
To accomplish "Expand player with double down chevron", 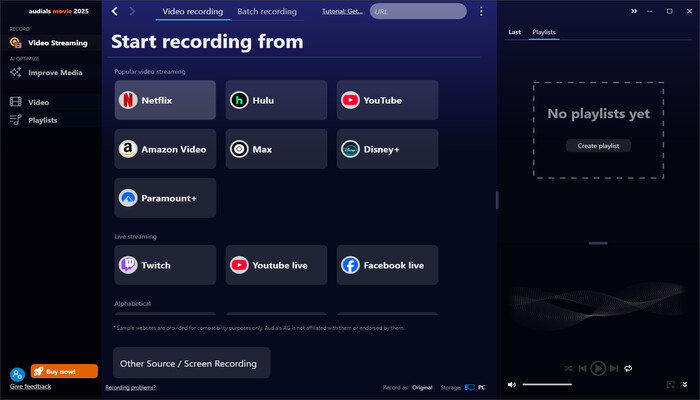I will 685,384.
